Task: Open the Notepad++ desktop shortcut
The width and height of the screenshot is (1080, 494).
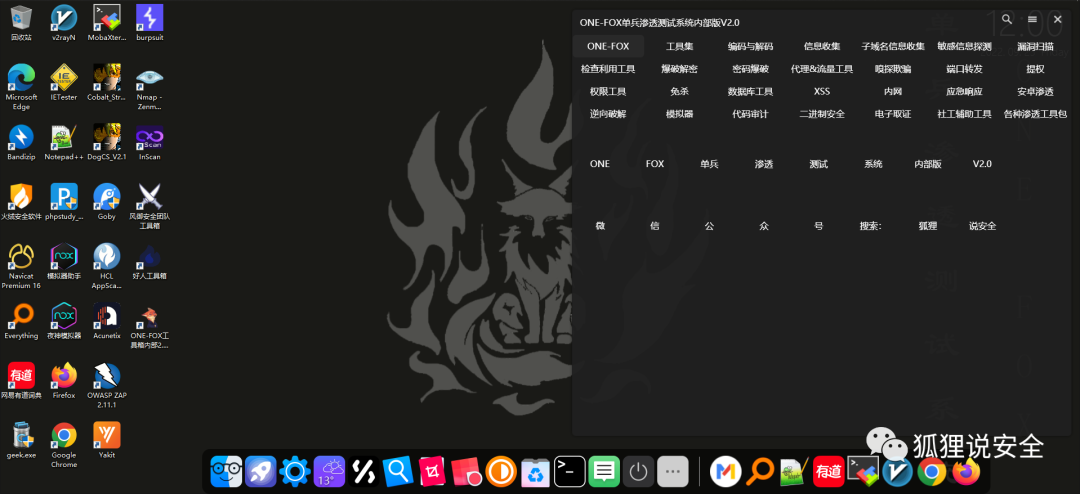Action: coord(63,143)
